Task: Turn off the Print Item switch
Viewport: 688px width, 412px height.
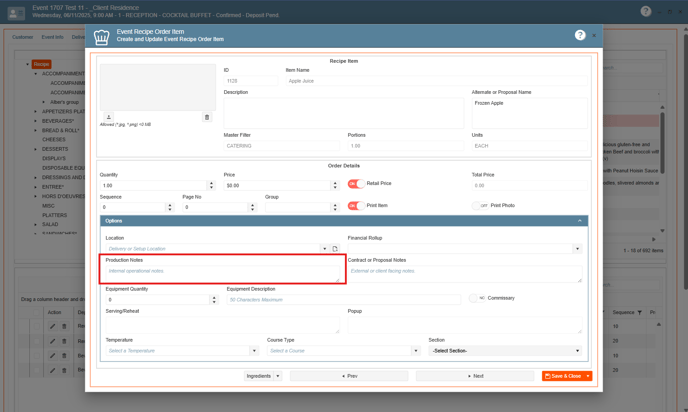Action: pos(355,206)
